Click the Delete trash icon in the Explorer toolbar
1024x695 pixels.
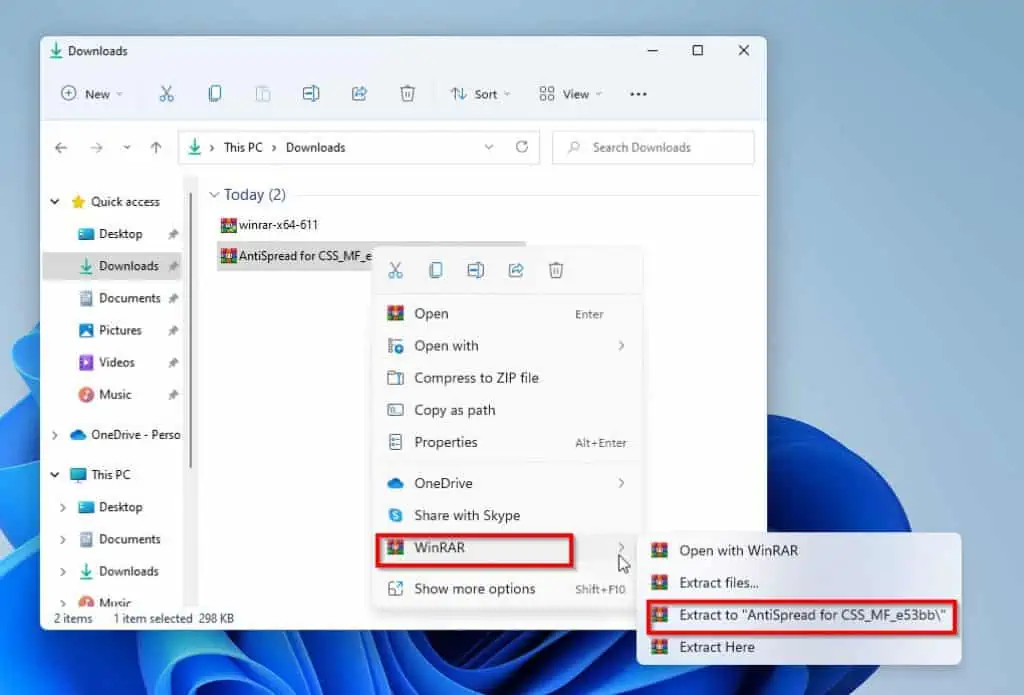coord(408,94)
